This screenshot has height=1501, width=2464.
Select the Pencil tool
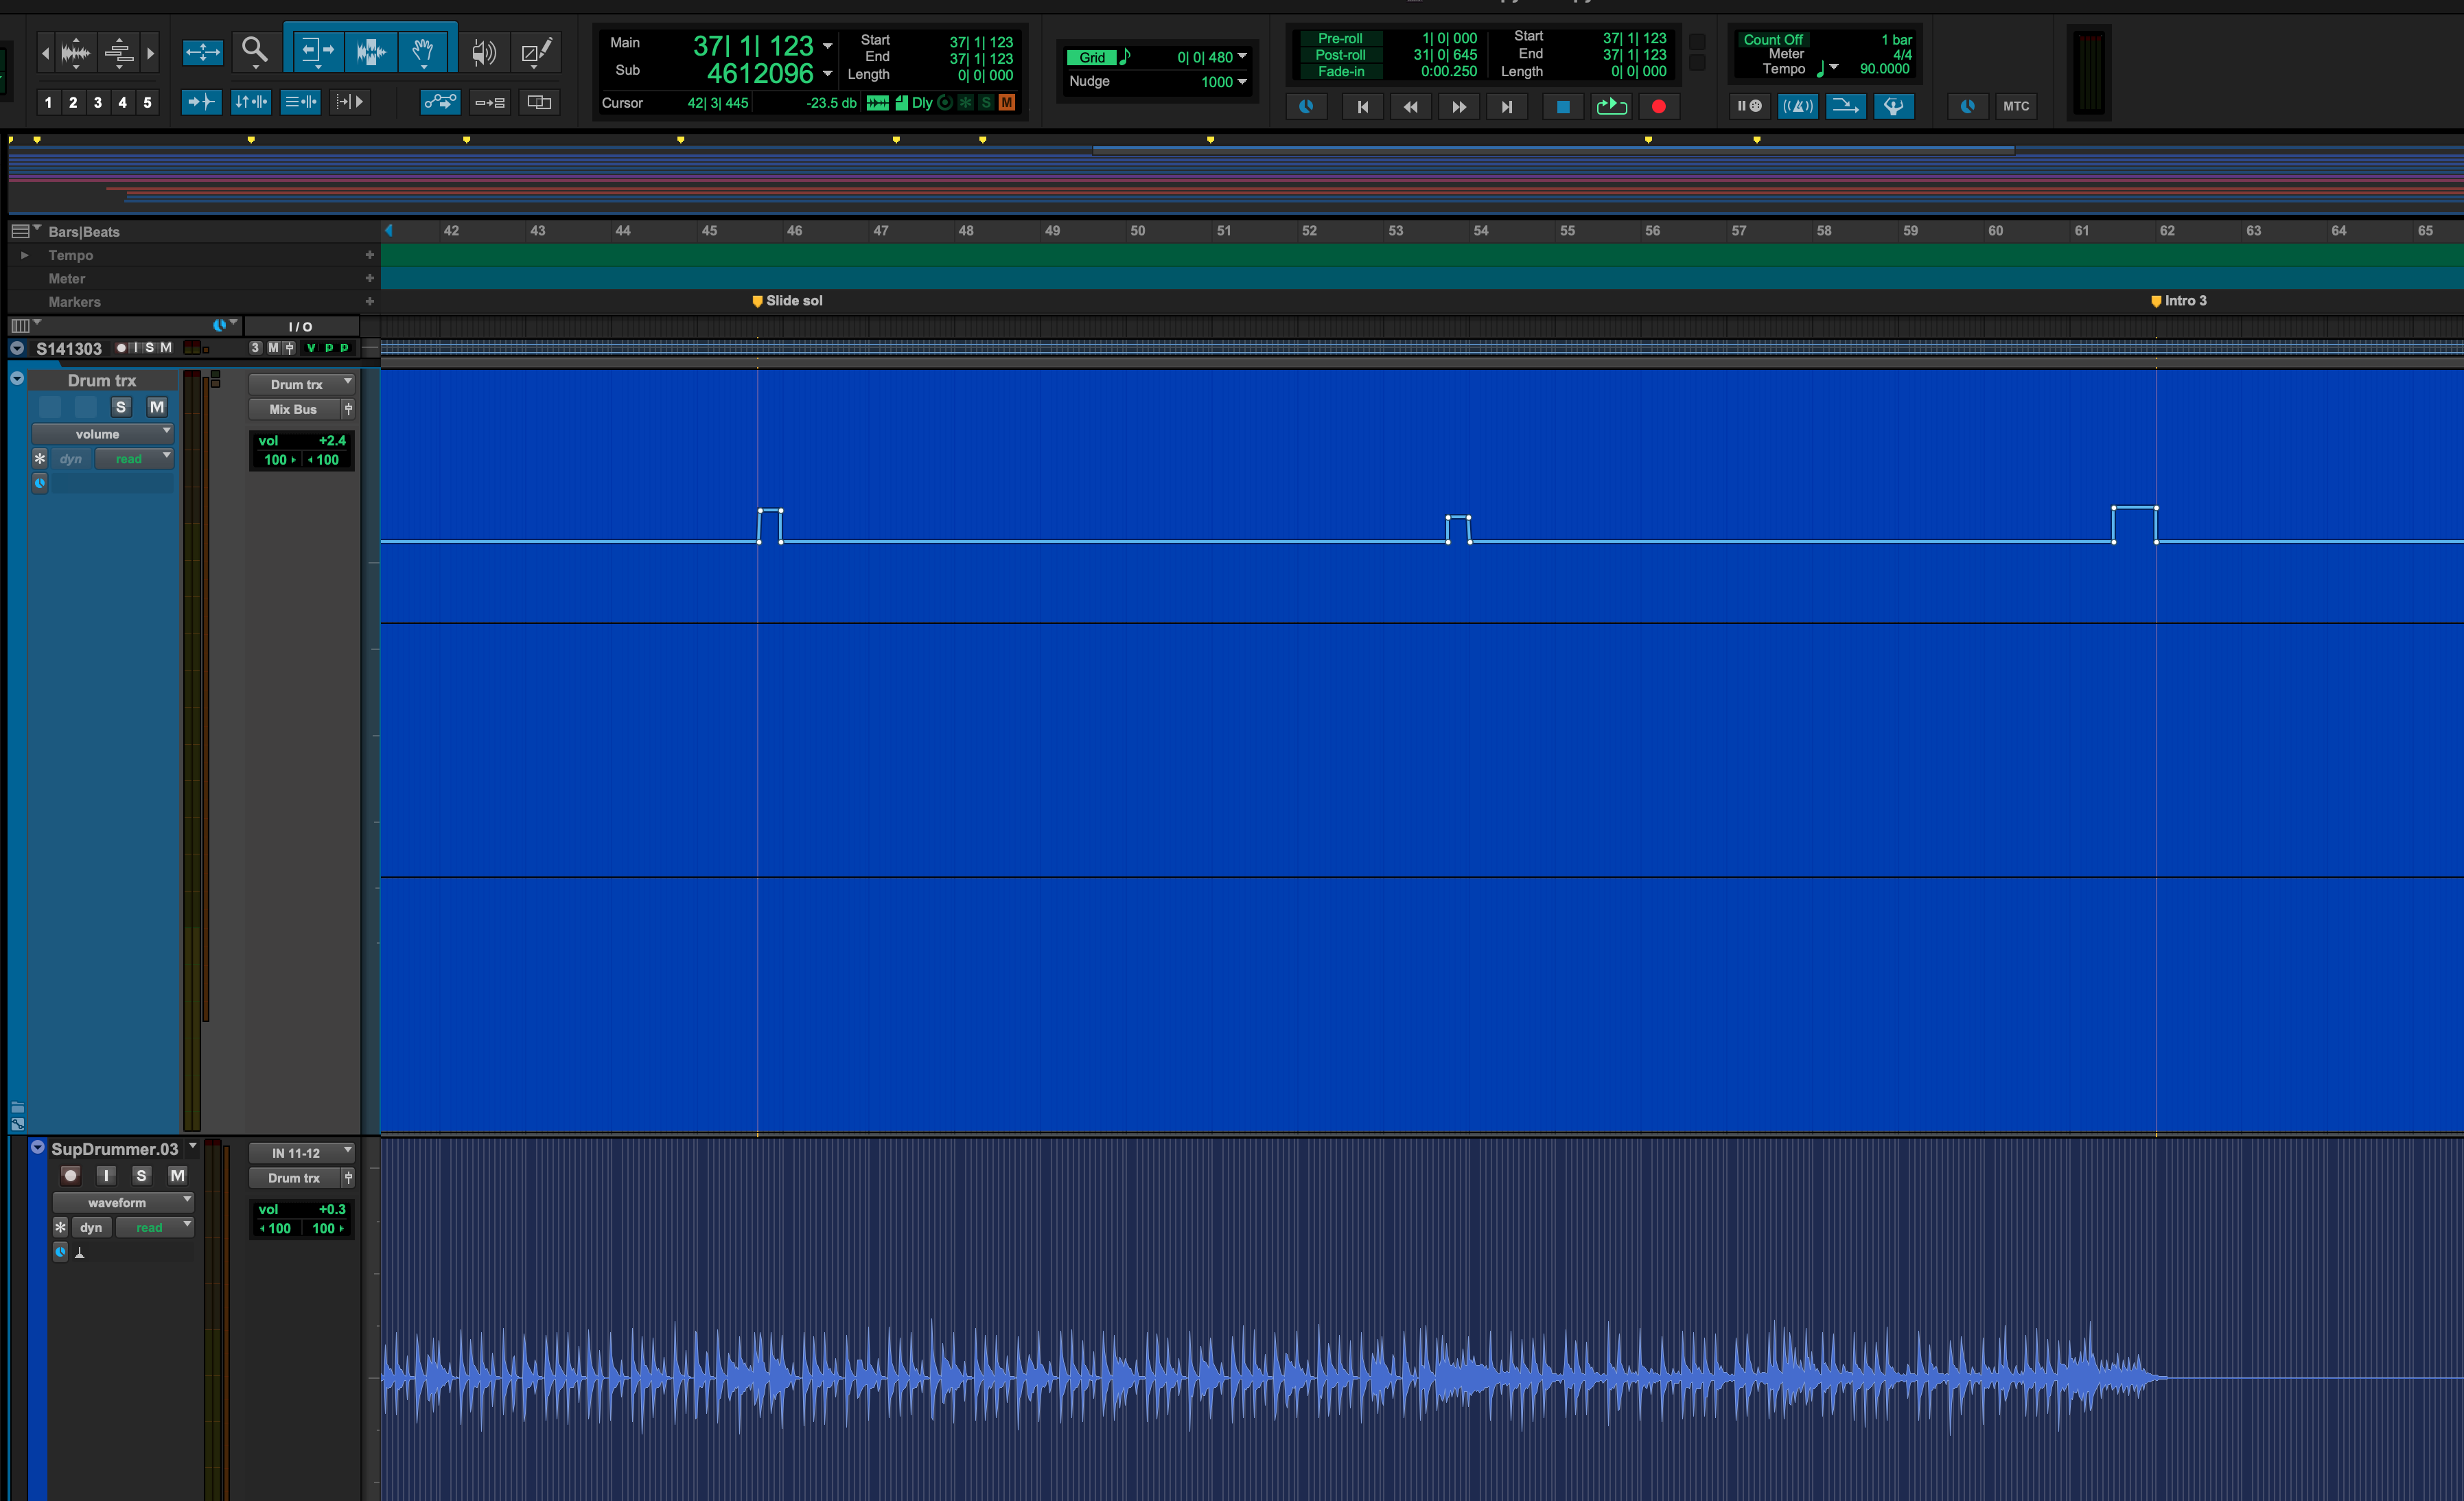coord(536,52)
